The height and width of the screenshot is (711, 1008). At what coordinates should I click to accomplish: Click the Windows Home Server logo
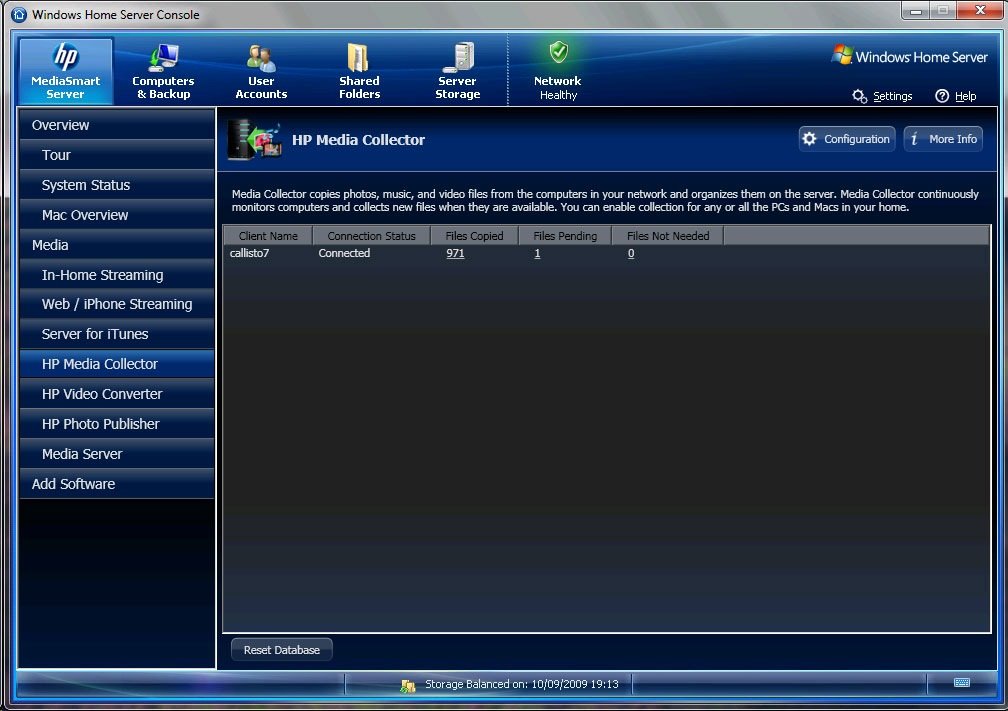click(910, 57)
